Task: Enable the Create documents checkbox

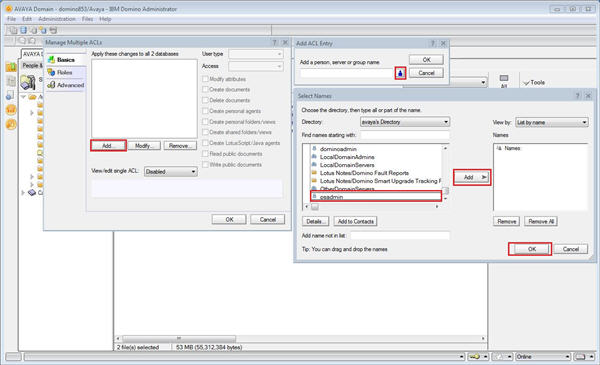Action: (x=205, y=89)
